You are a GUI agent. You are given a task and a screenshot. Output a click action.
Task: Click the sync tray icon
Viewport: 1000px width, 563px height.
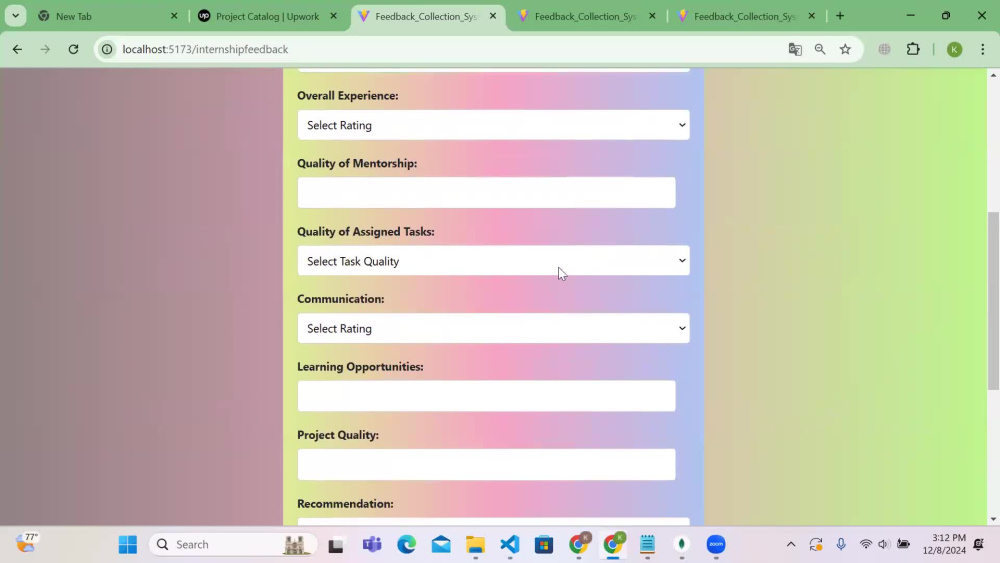[x=816, y=545]
